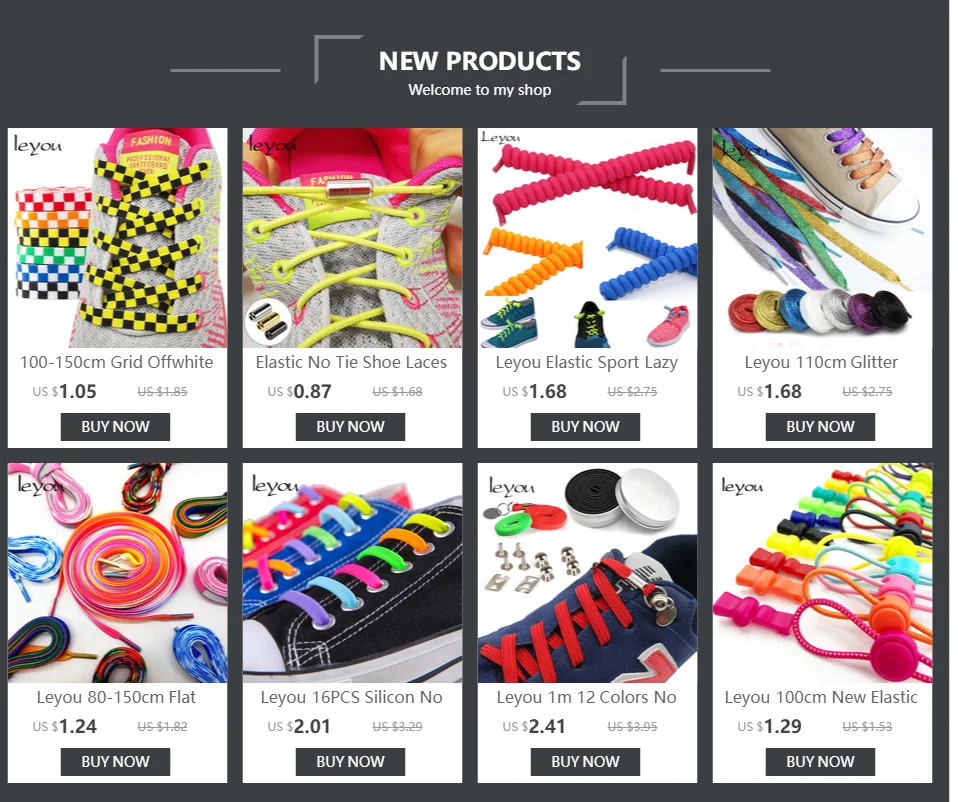The image size is (958, 802).
Task: Click BUY NOW for Leyou 80-150cm Flat
Action: [x=115, y=762]
